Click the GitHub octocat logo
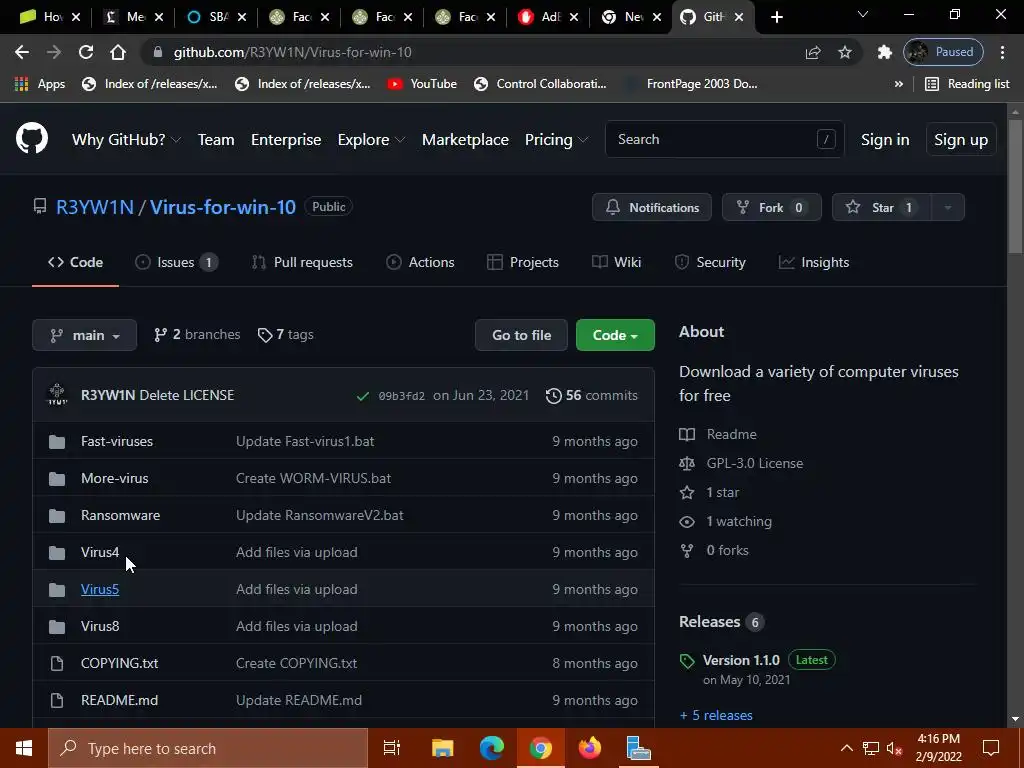Viewport: 1024px width, 768px height. point(32,138)
